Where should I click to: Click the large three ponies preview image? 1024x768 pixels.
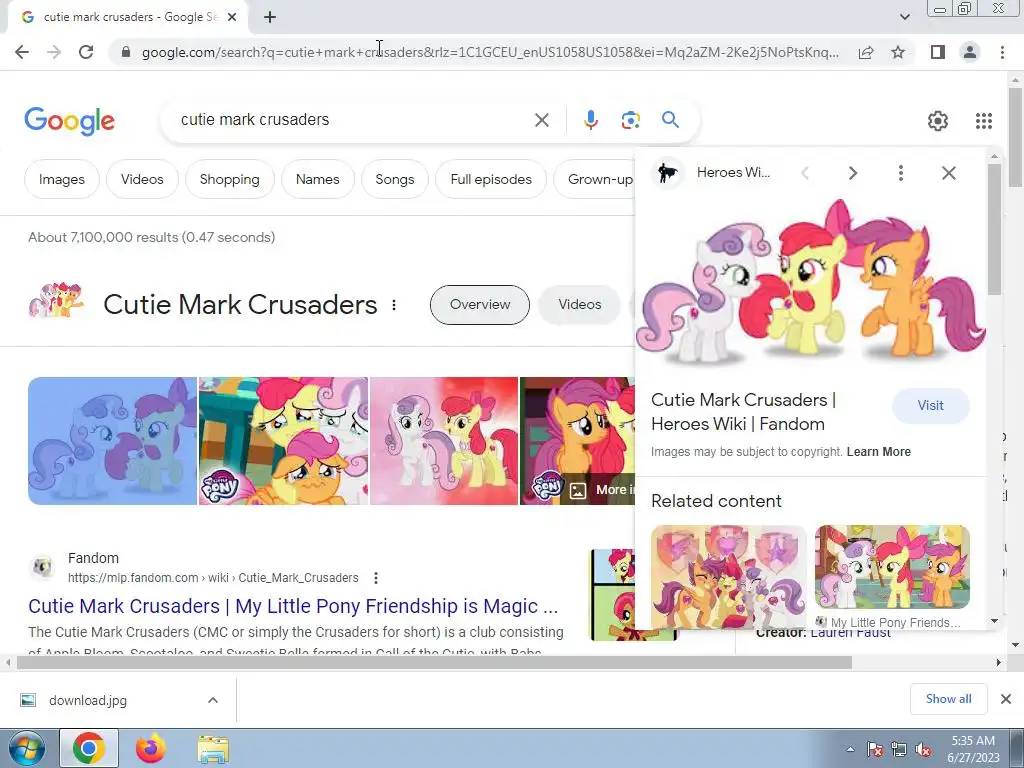pyautogui.click(x=810, y=282)
